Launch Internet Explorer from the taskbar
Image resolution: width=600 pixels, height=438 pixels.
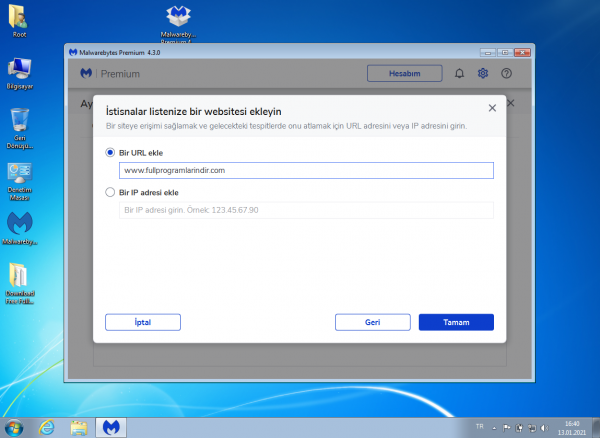46,427
